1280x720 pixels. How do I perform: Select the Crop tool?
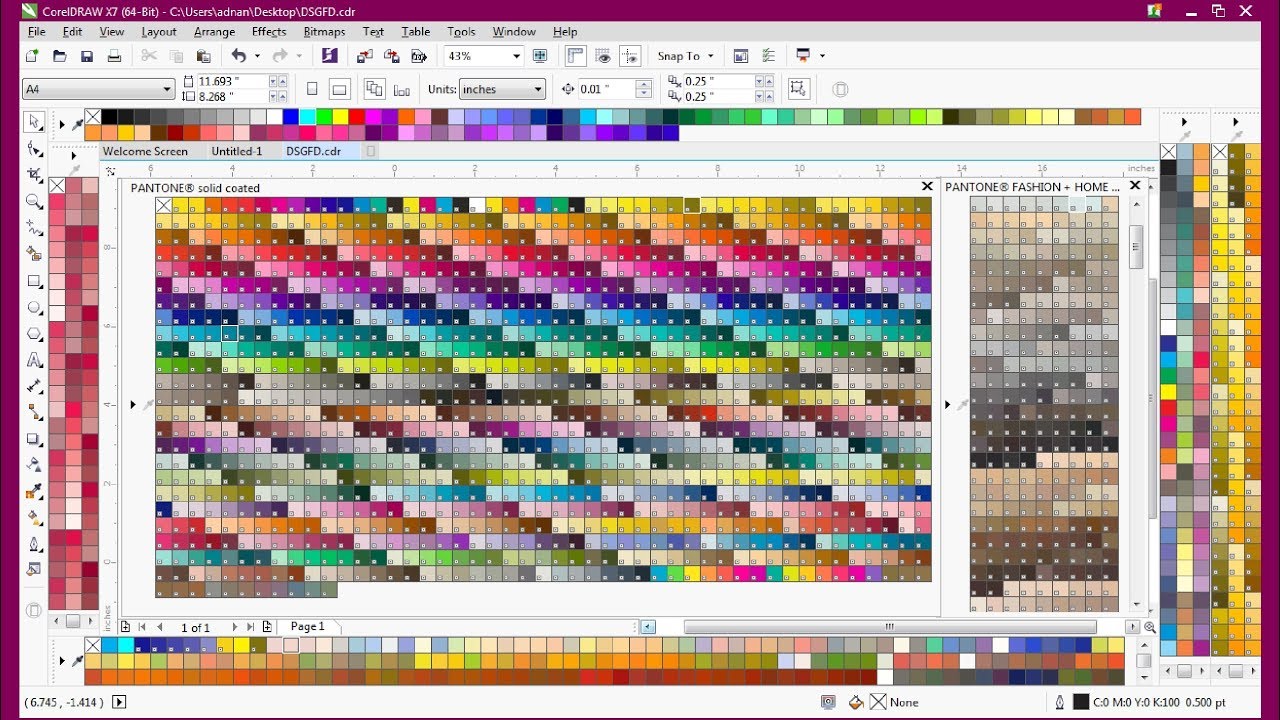click(x=35, y=175)
